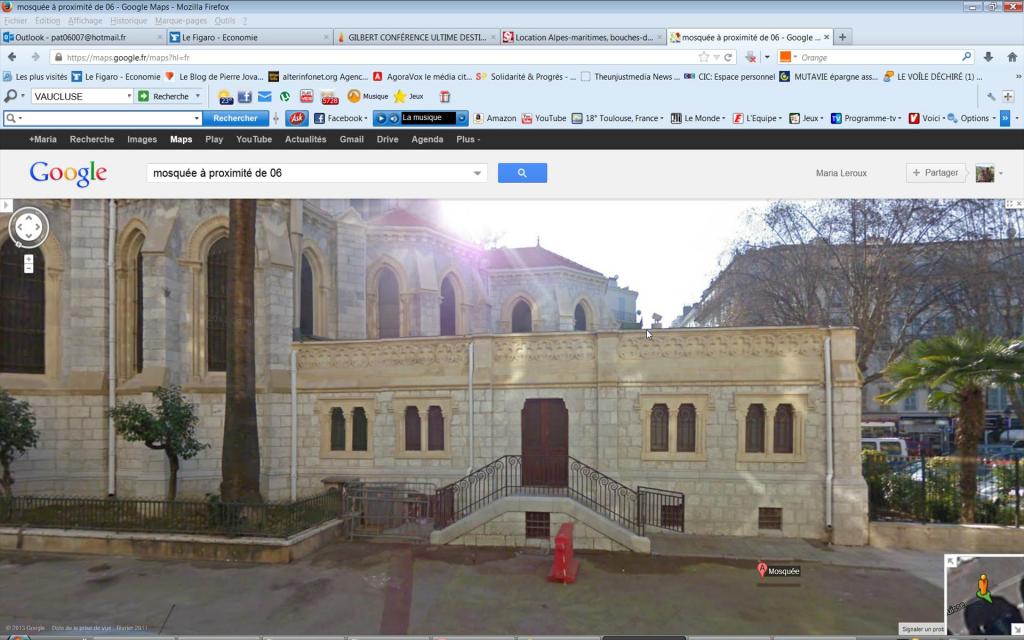Open the Marque-pages menu
Screen dimensions: 1024x640
181,21
